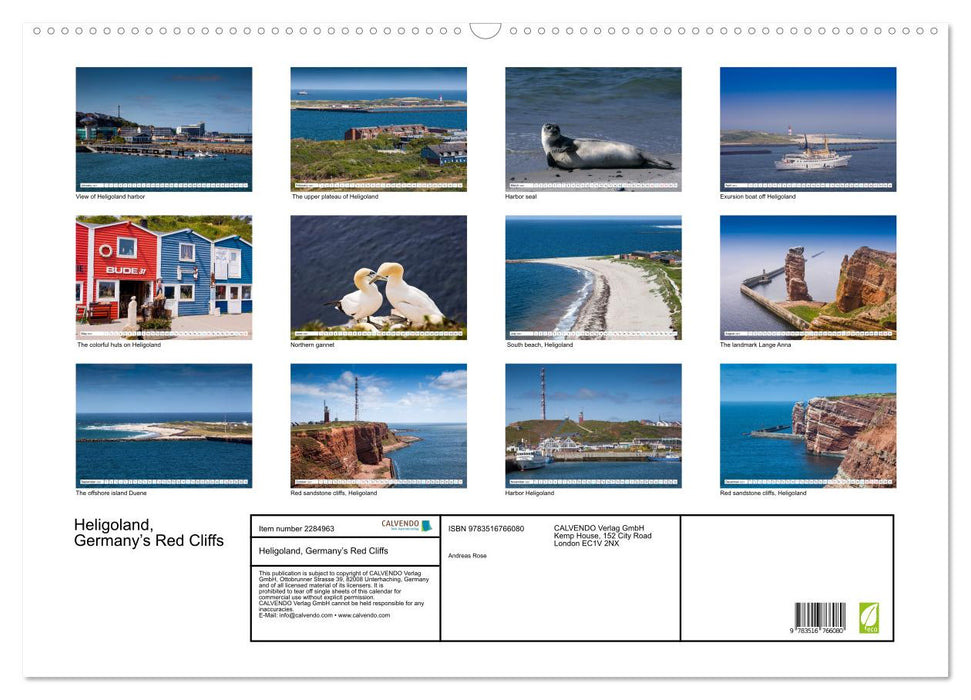The width and height of the screenshot is (971, 700).
Task: Select the upper plateau of Heligoland photo
Action: pos(378,129)
